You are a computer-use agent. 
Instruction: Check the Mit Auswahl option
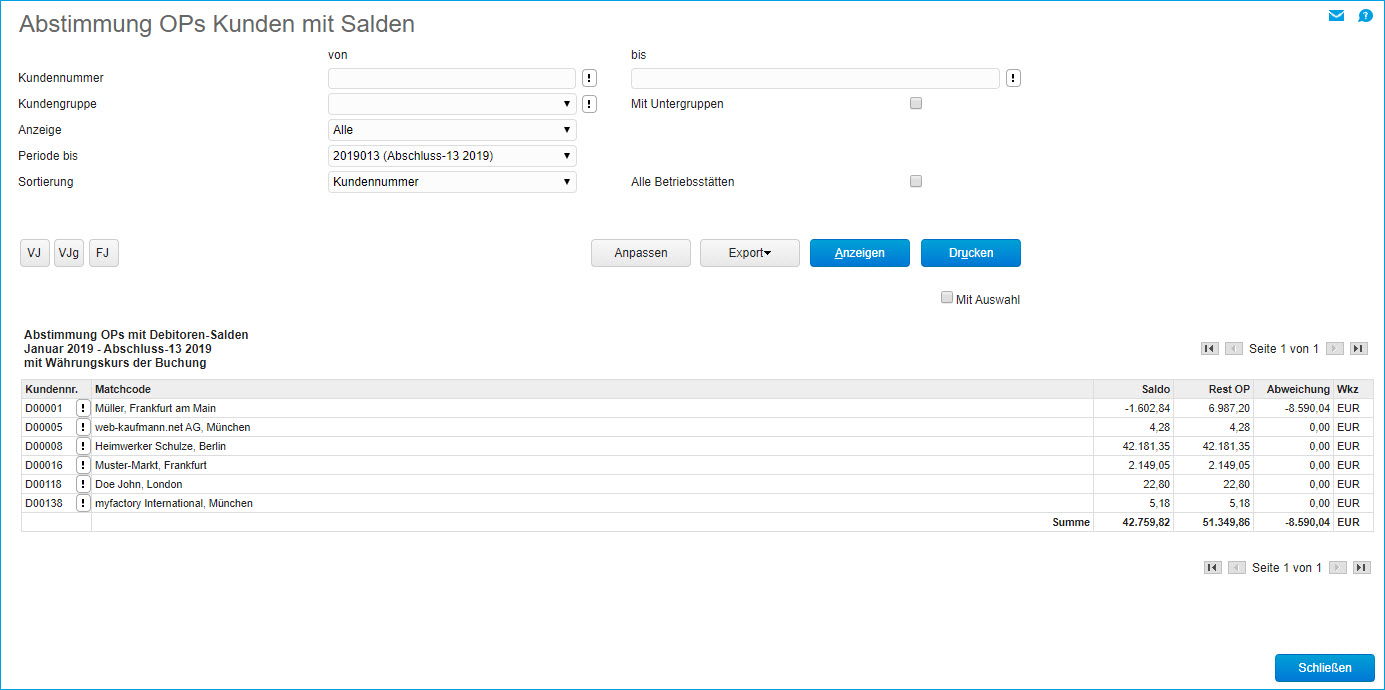(947, 297)
